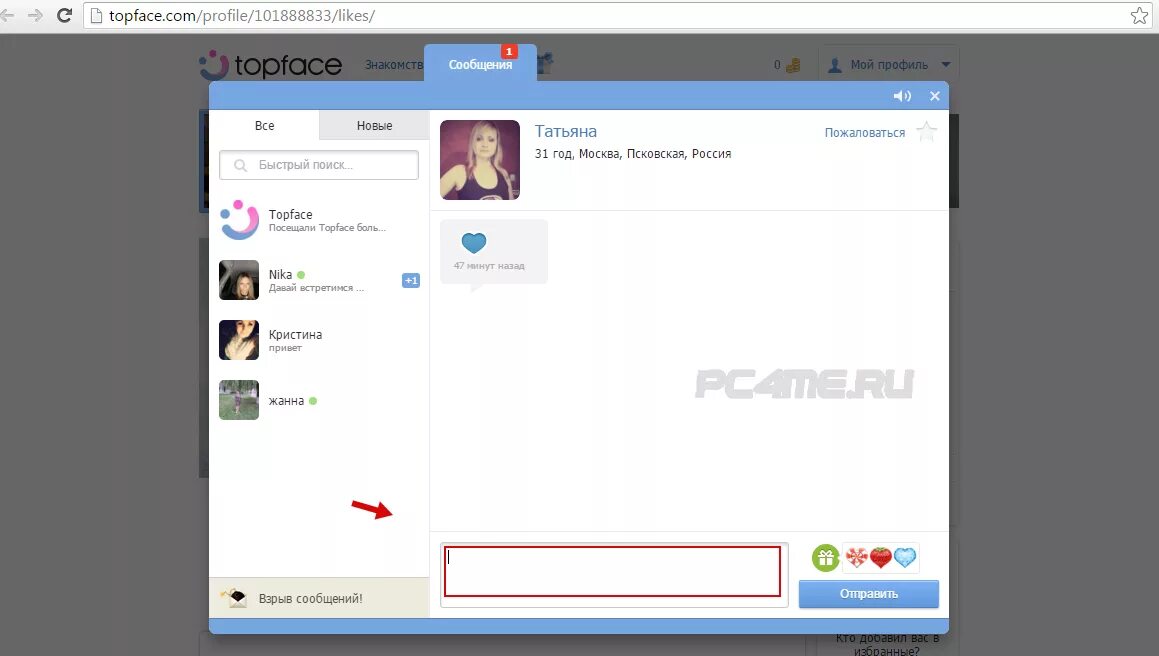Screen dimensions: 1159x656
Task: Click the Отправить button
Action: click(x=869, y=594)
